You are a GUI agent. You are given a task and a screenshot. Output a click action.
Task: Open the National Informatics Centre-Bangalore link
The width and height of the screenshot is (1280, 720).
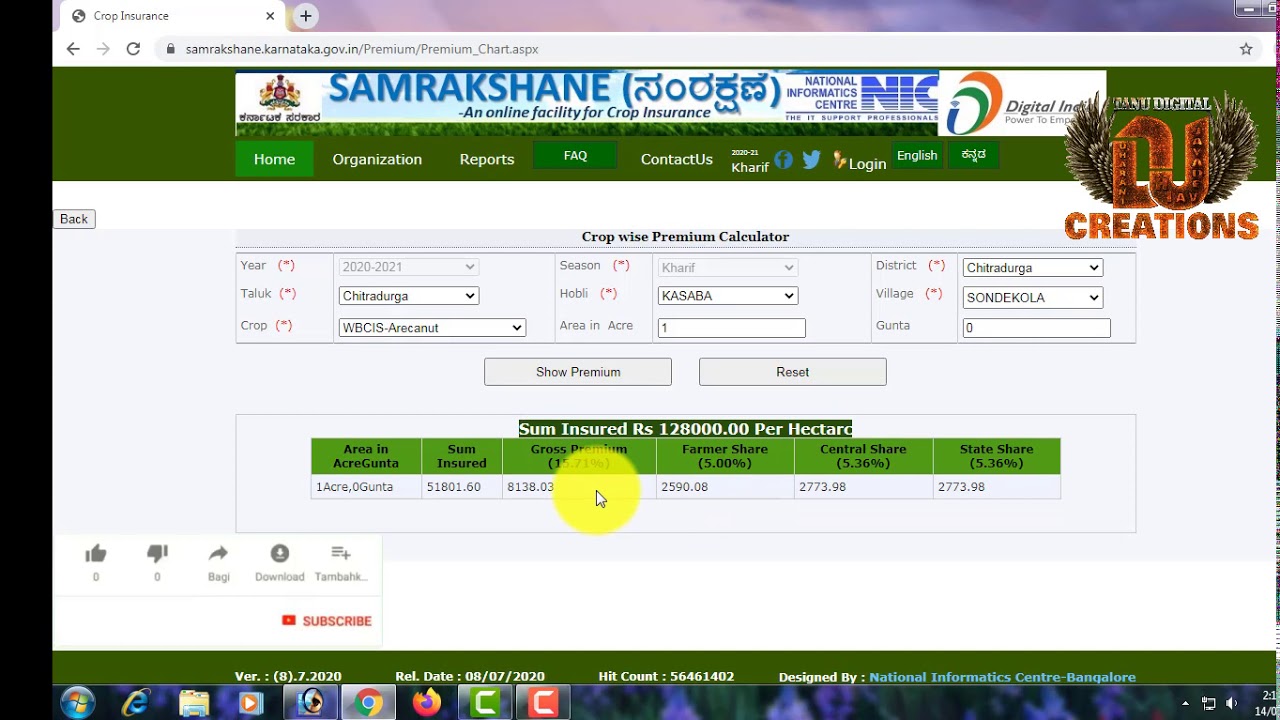(x=1002, y=677)
